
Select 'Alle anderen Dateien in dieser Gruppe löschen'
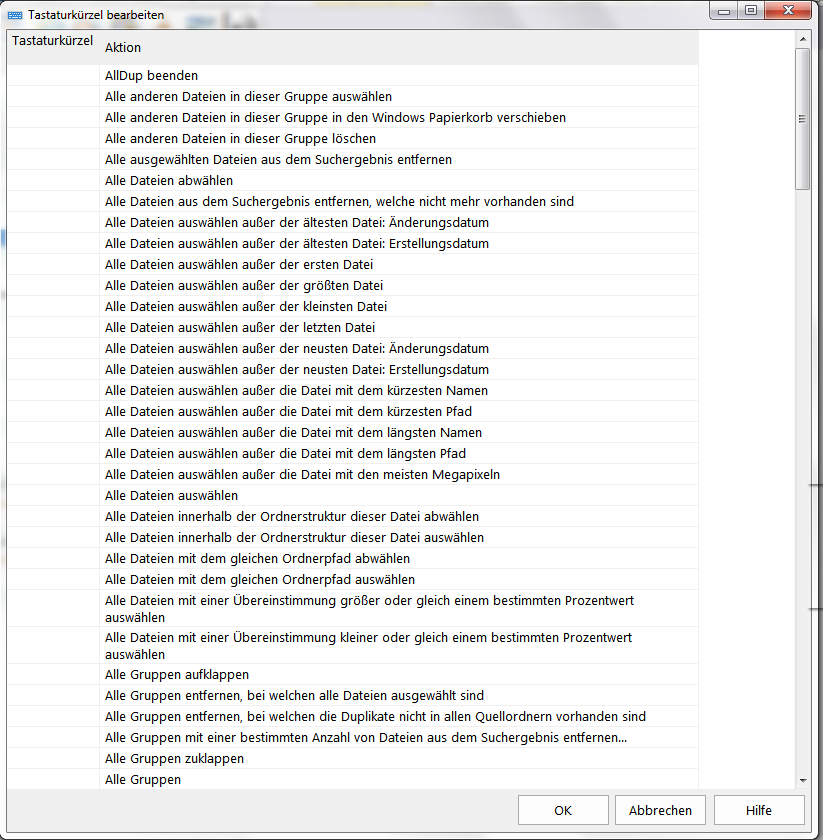(x=240, y=139)
